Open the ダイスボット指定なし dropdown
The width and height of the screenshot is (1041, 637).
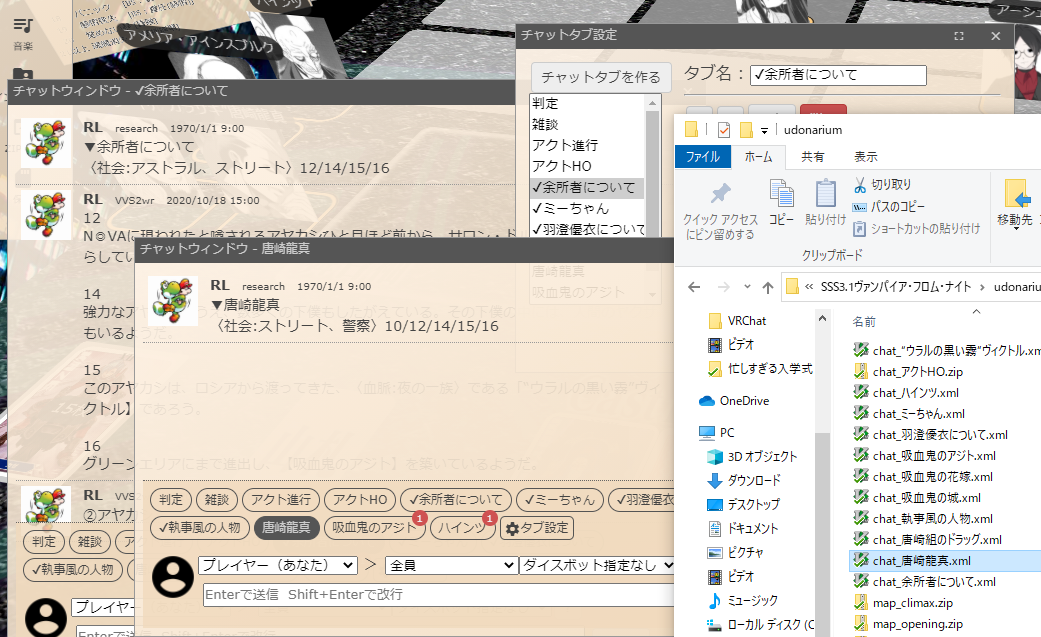[597, 565]
